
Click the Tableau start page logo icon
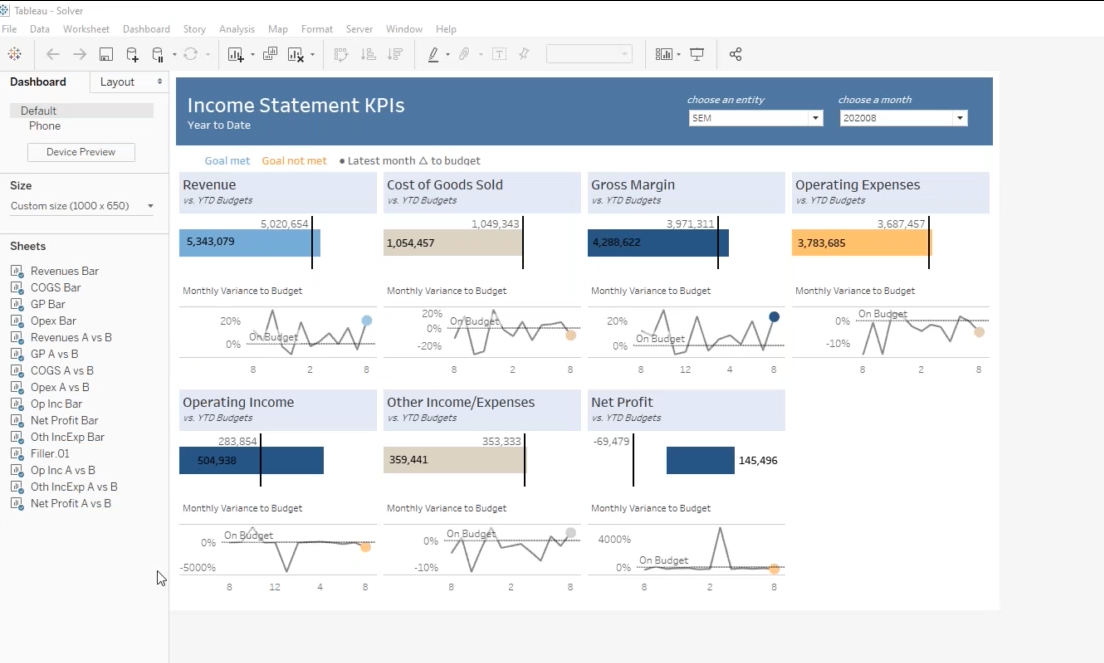[15, 54]
